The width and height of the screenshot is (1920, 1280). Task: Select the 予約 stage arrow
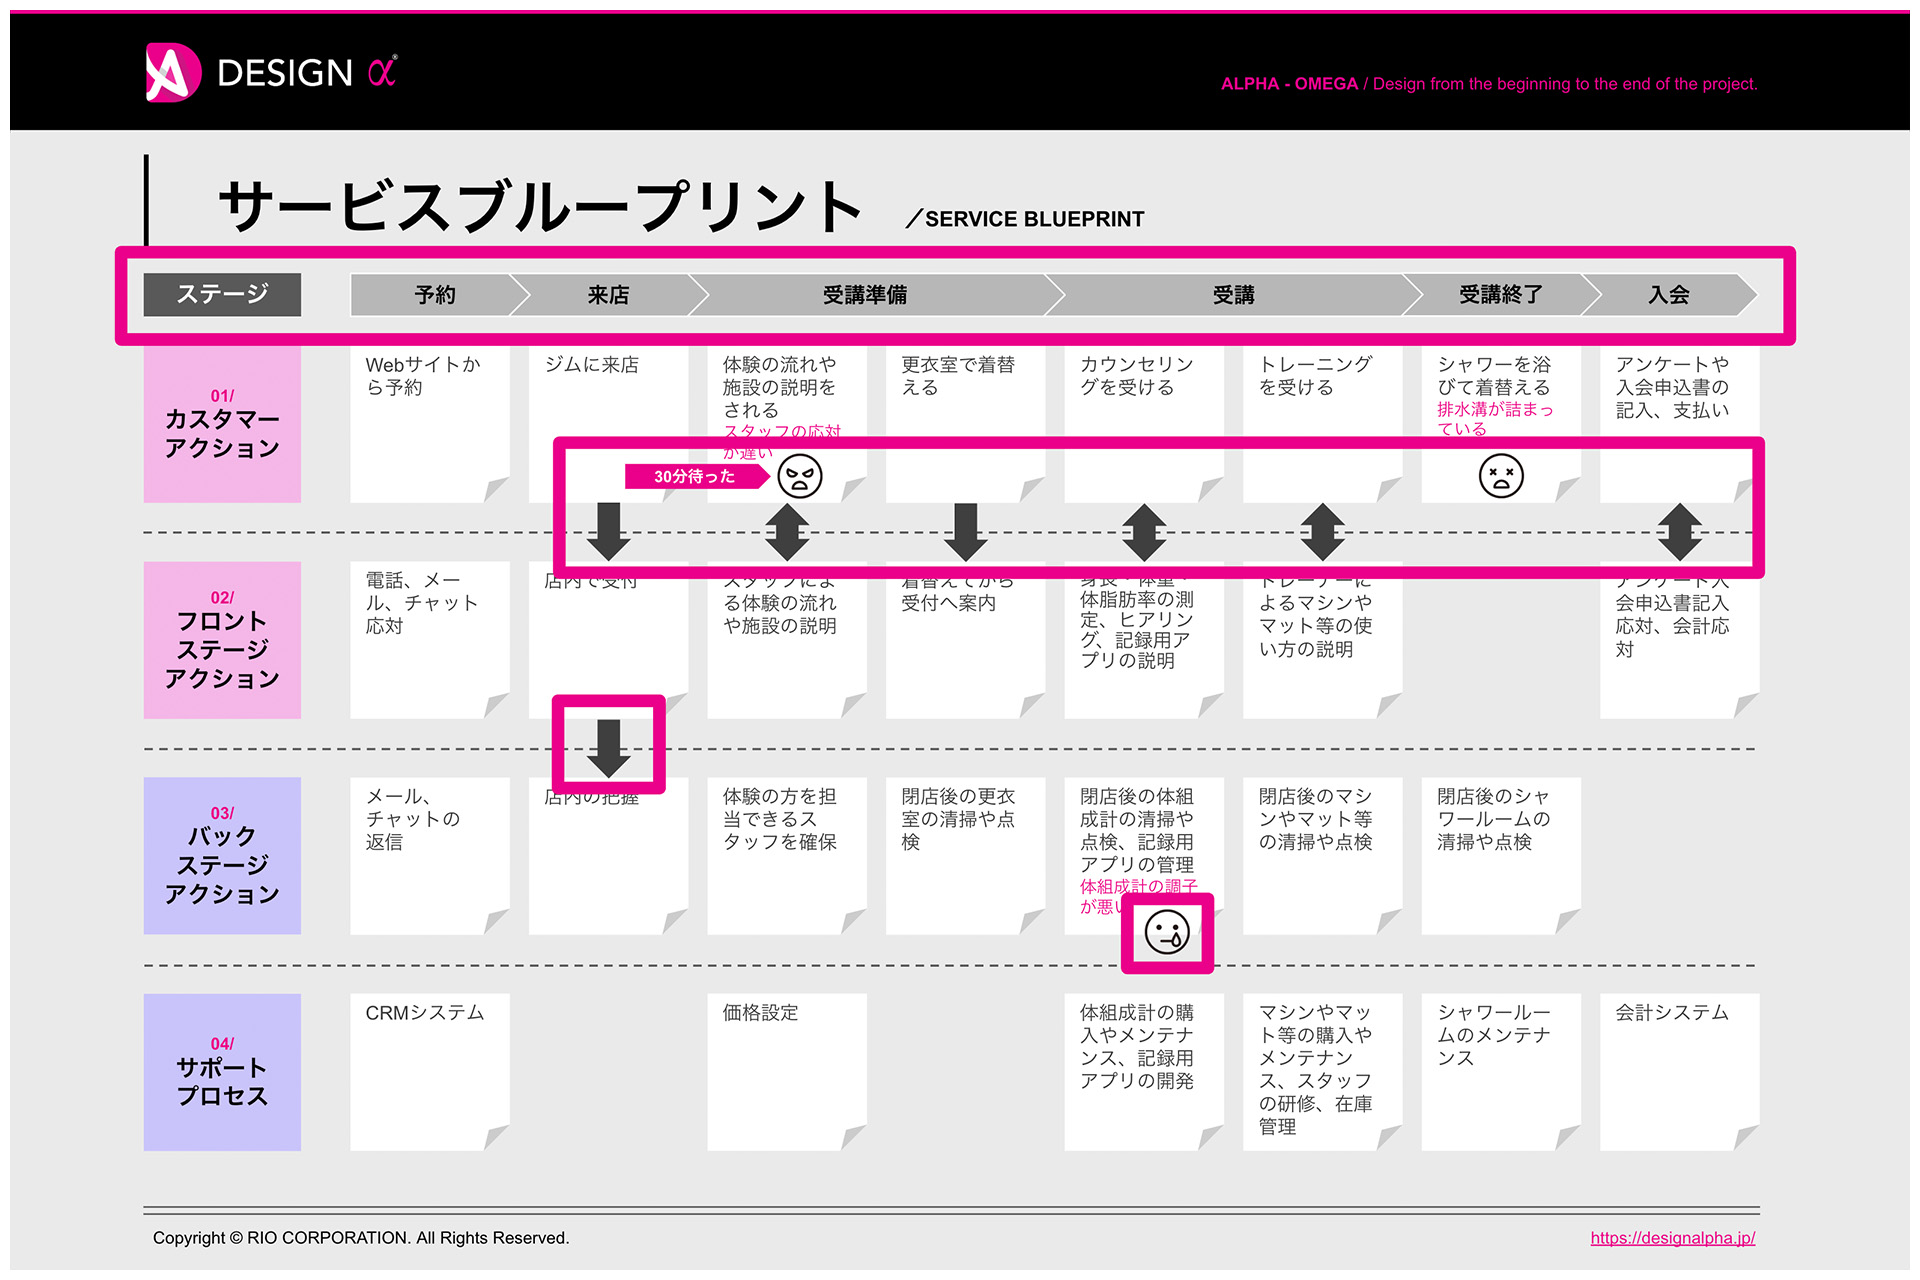(x=439, y=295)
